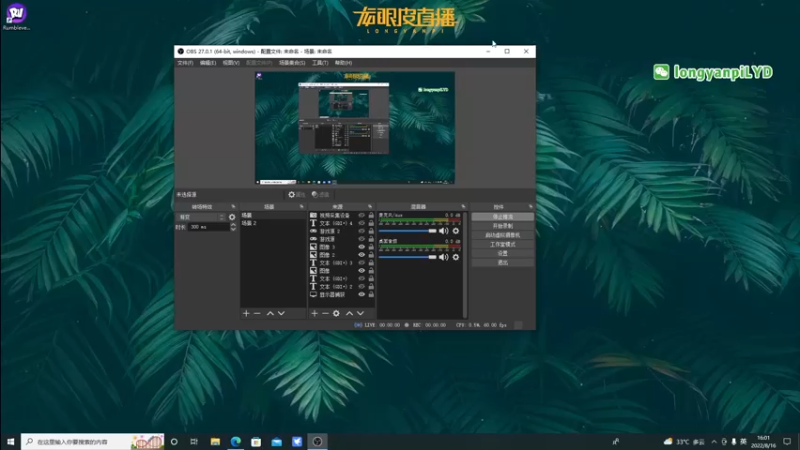The height and width of the screenshot is (450, 800).
Task: Increase transition duration with up arrow
Action: (233, 224)
